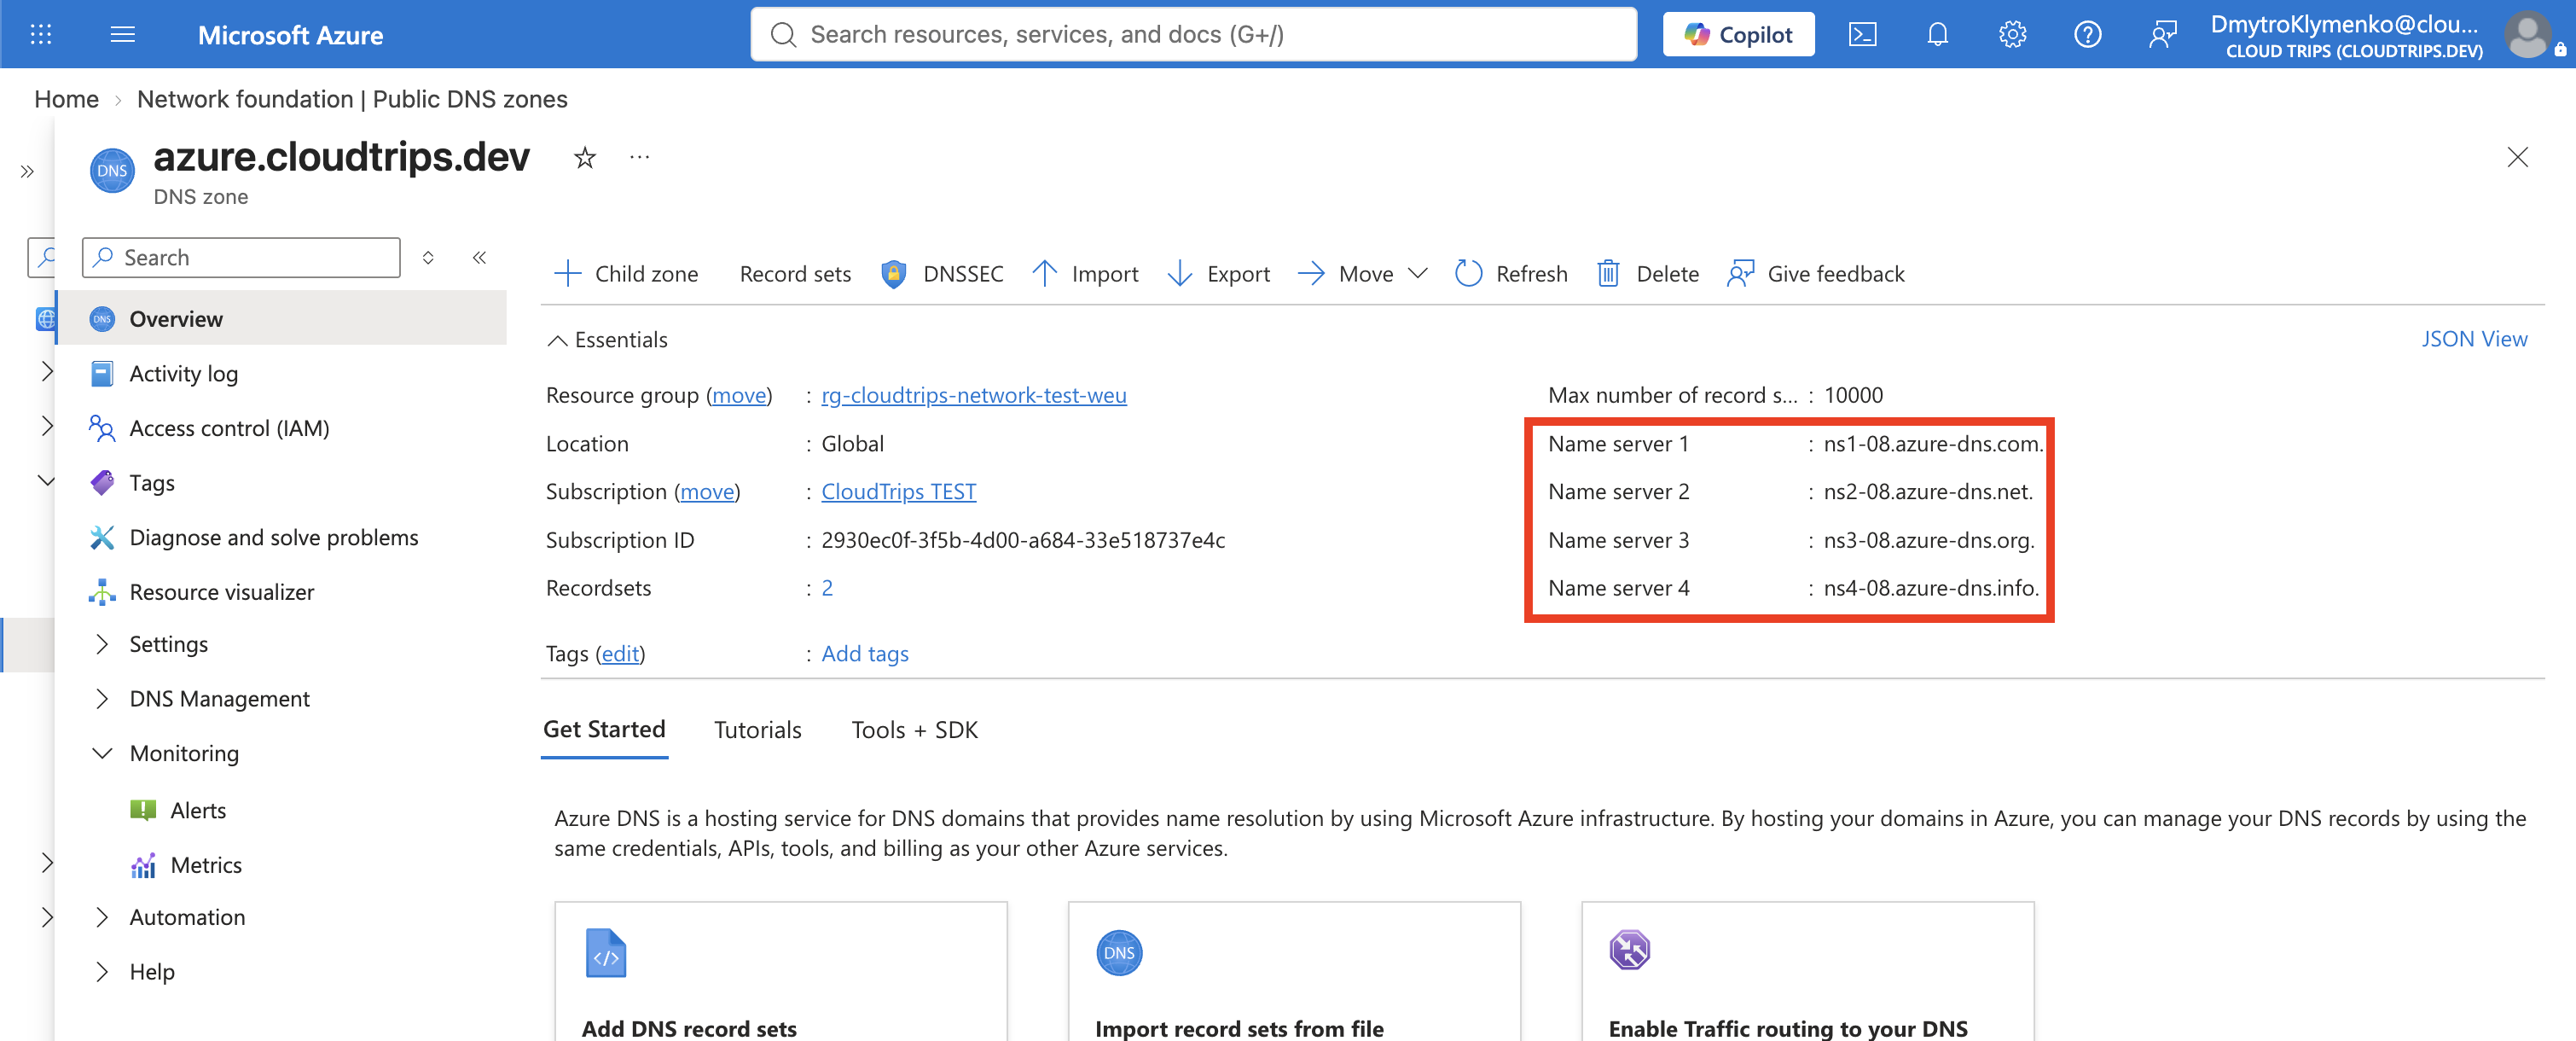Expand Help group

[152, 972]
